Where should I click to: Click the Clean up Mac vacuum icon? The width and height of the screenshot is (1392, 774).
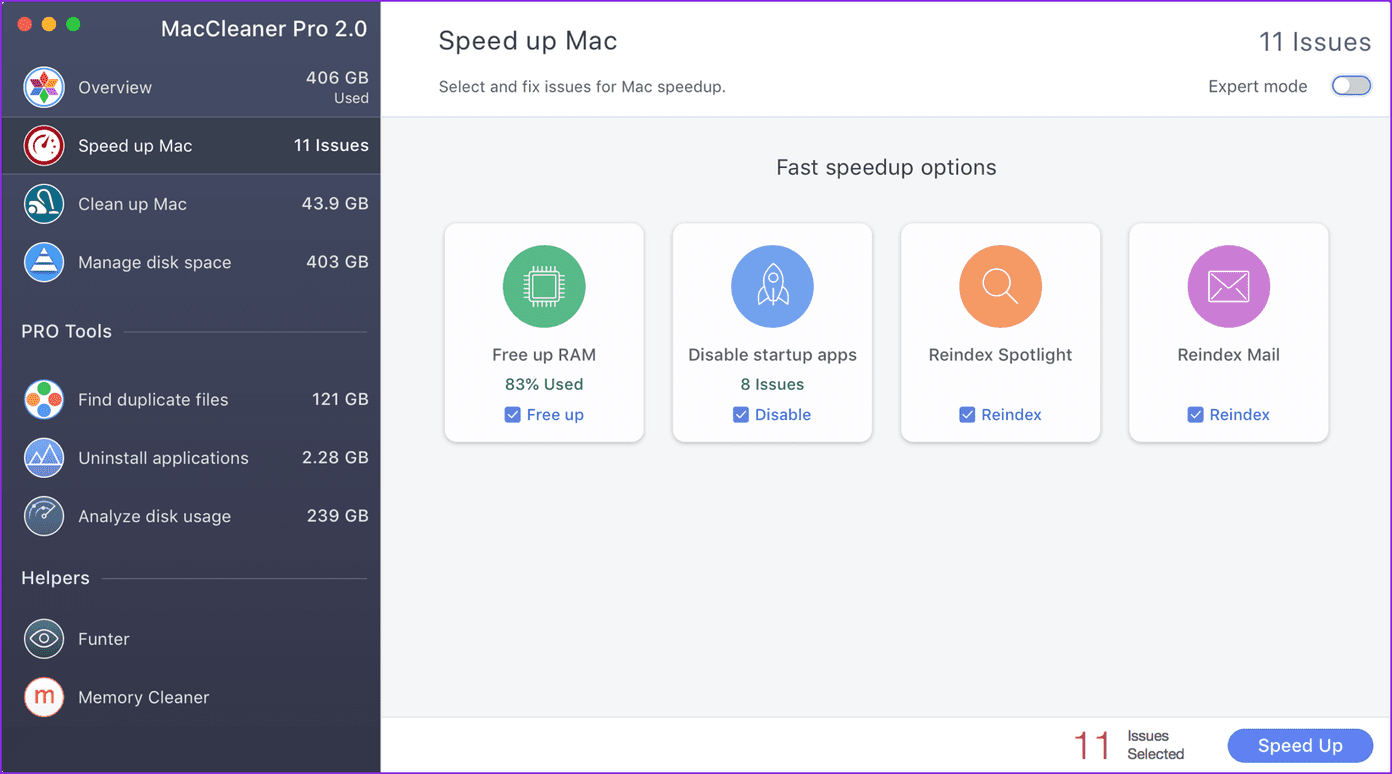point(44,204)
